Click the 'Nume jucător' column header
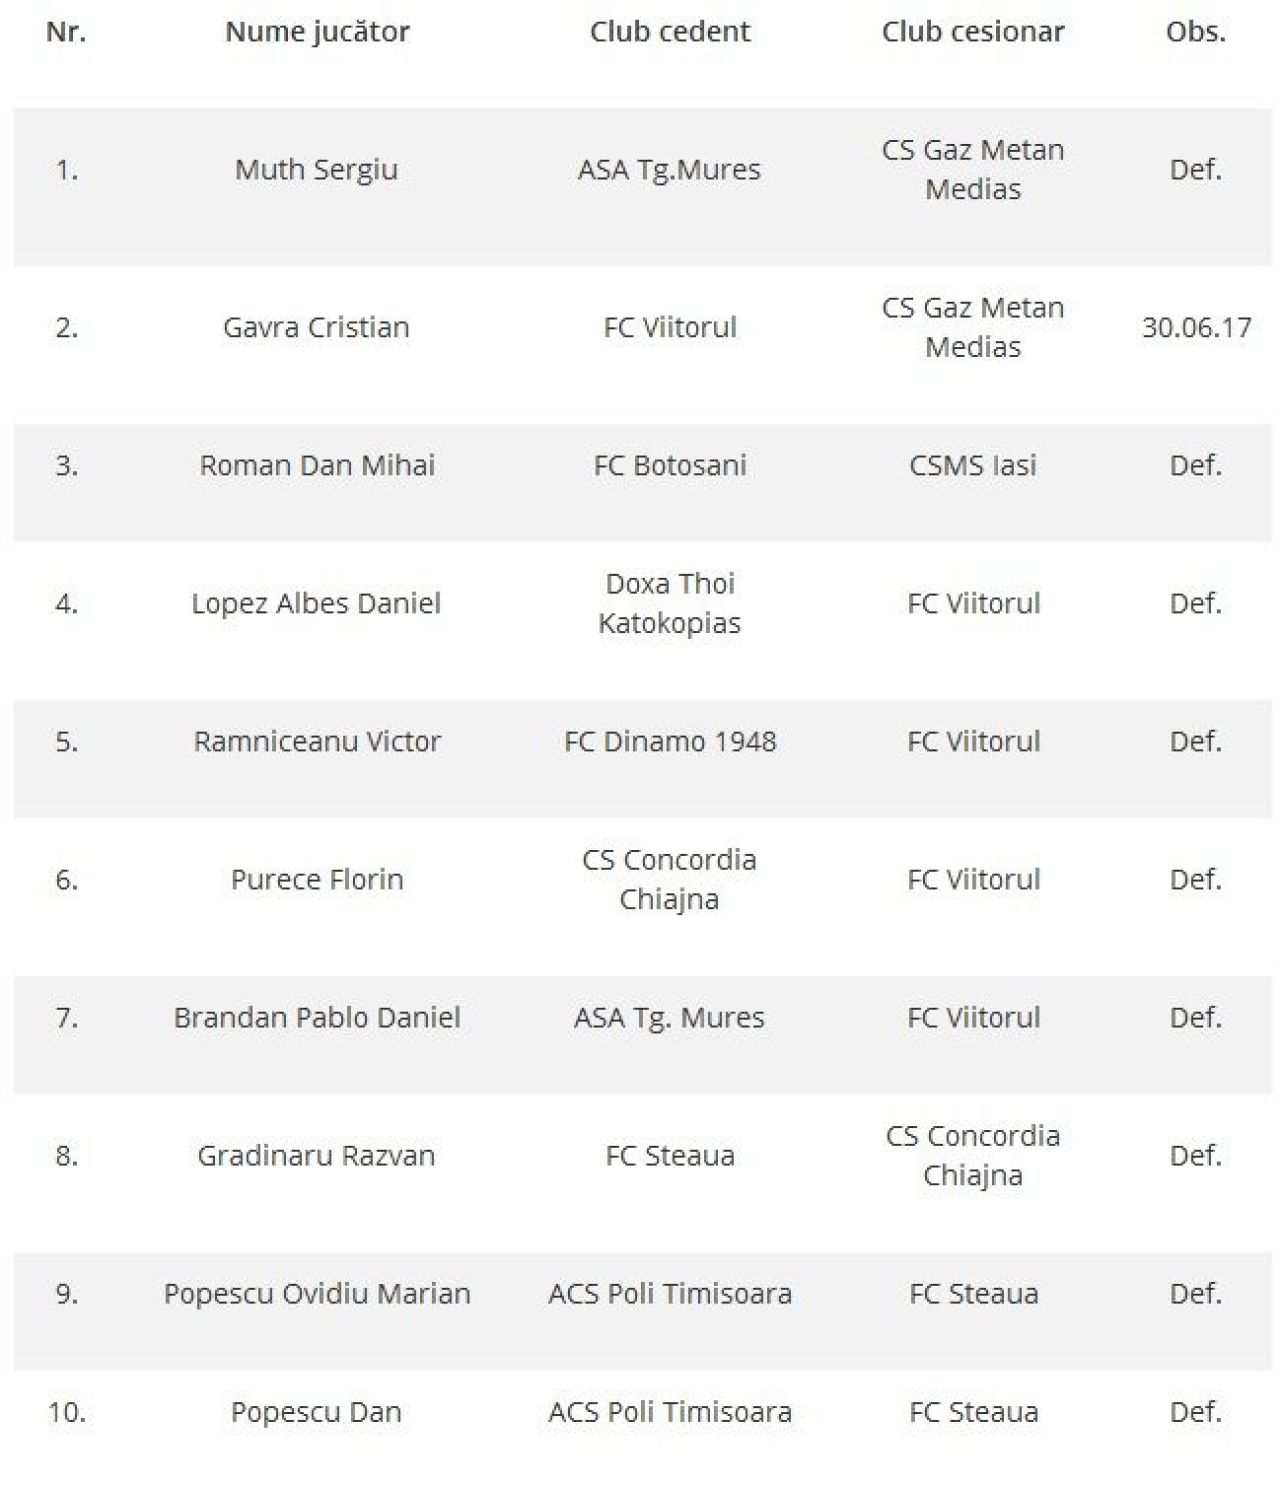This screenshot has height=1487, width=1280. tap(317, 32)
